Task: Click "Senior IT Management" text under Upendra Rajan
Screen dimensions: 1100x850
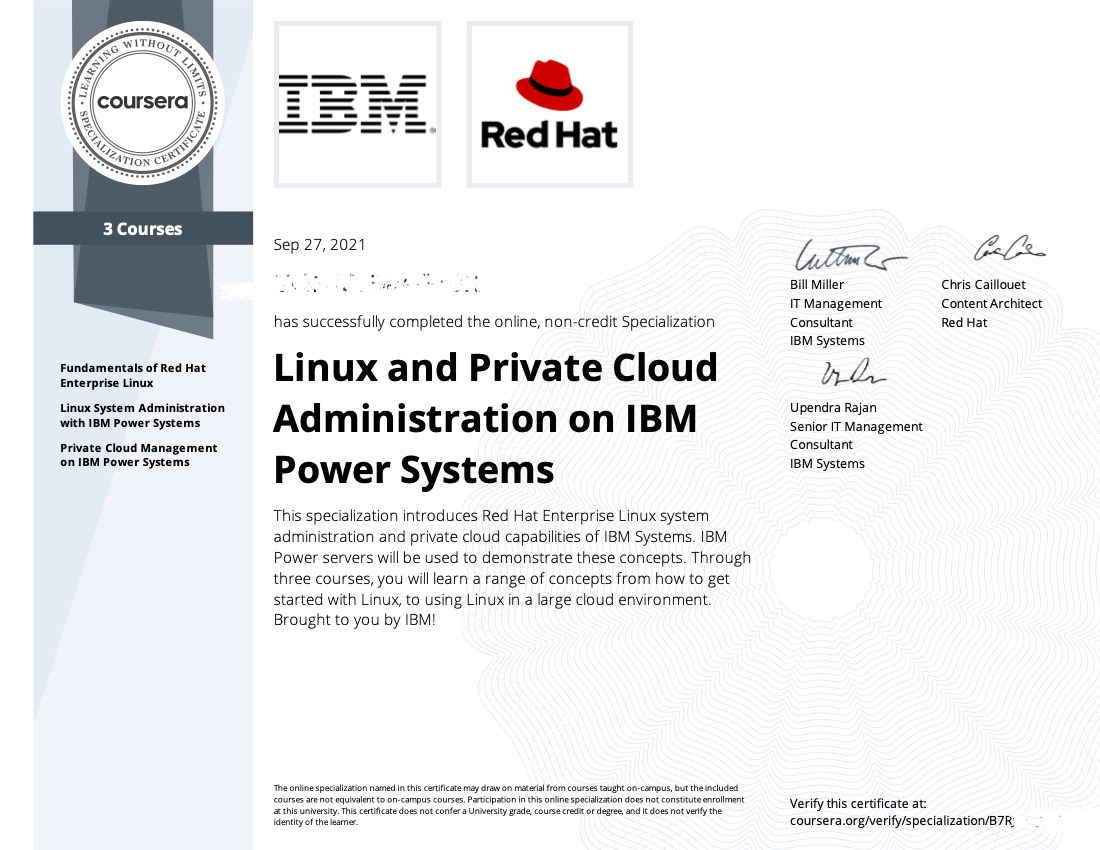Action: click(856, 426)
